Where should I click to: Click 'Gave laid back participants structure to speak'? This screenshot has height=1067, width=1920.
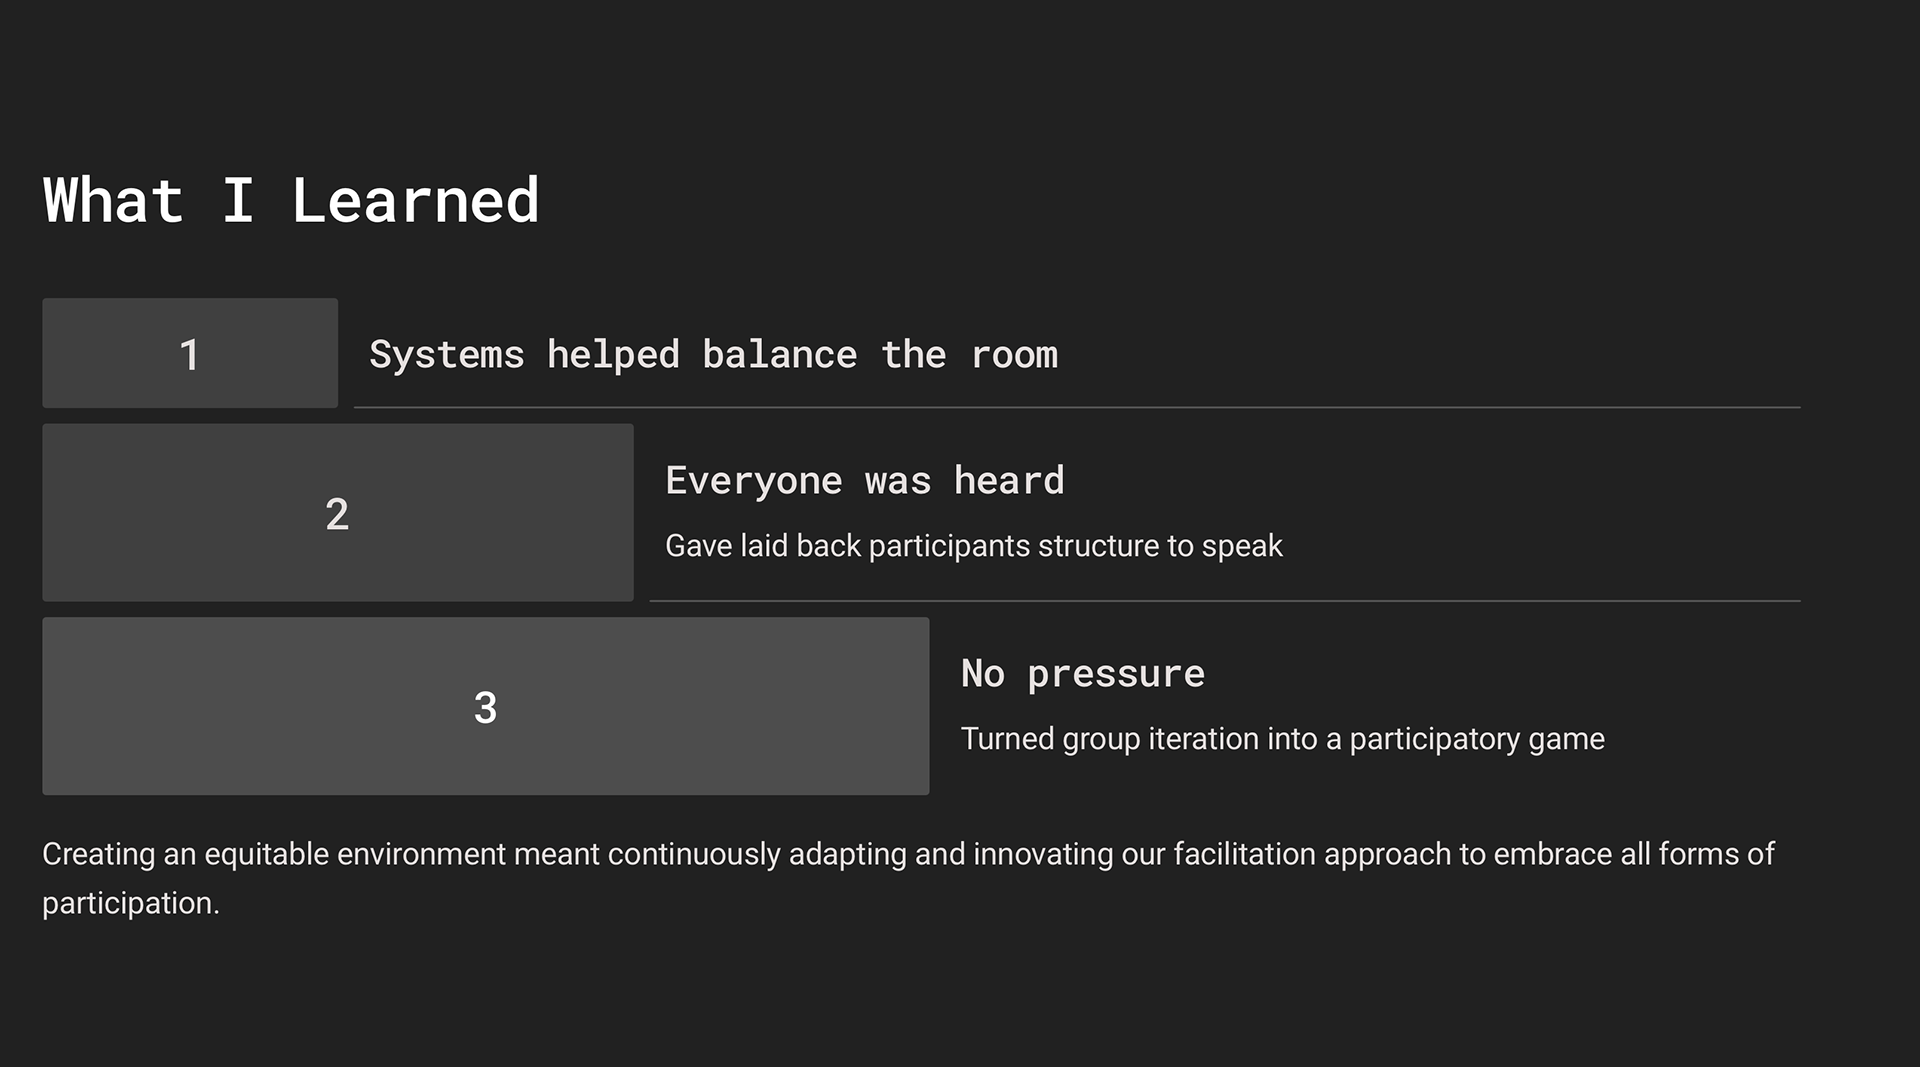(974, 546)
